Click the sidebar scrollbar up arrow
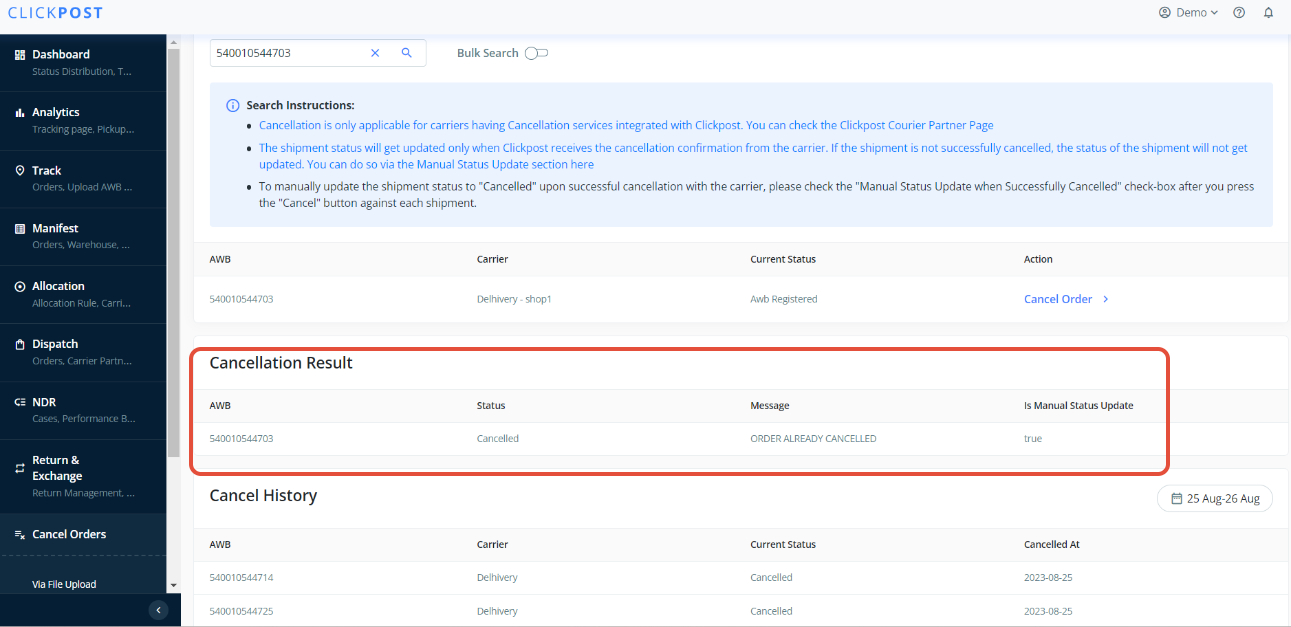 point(173,42)
